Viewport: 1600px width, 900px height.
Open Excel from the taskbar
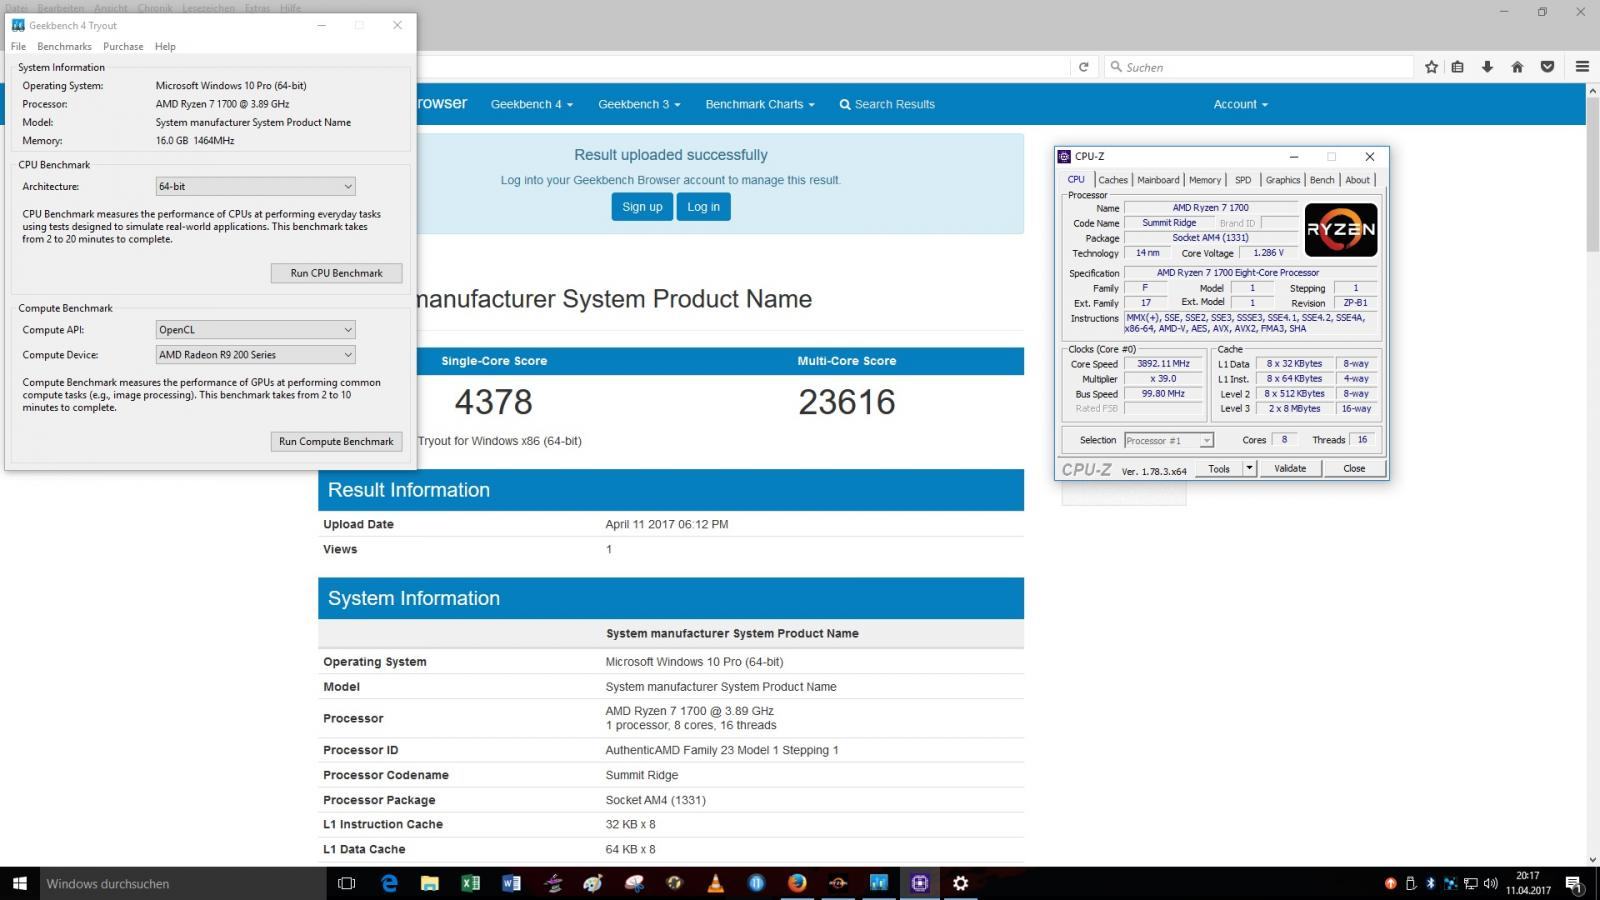470,883
